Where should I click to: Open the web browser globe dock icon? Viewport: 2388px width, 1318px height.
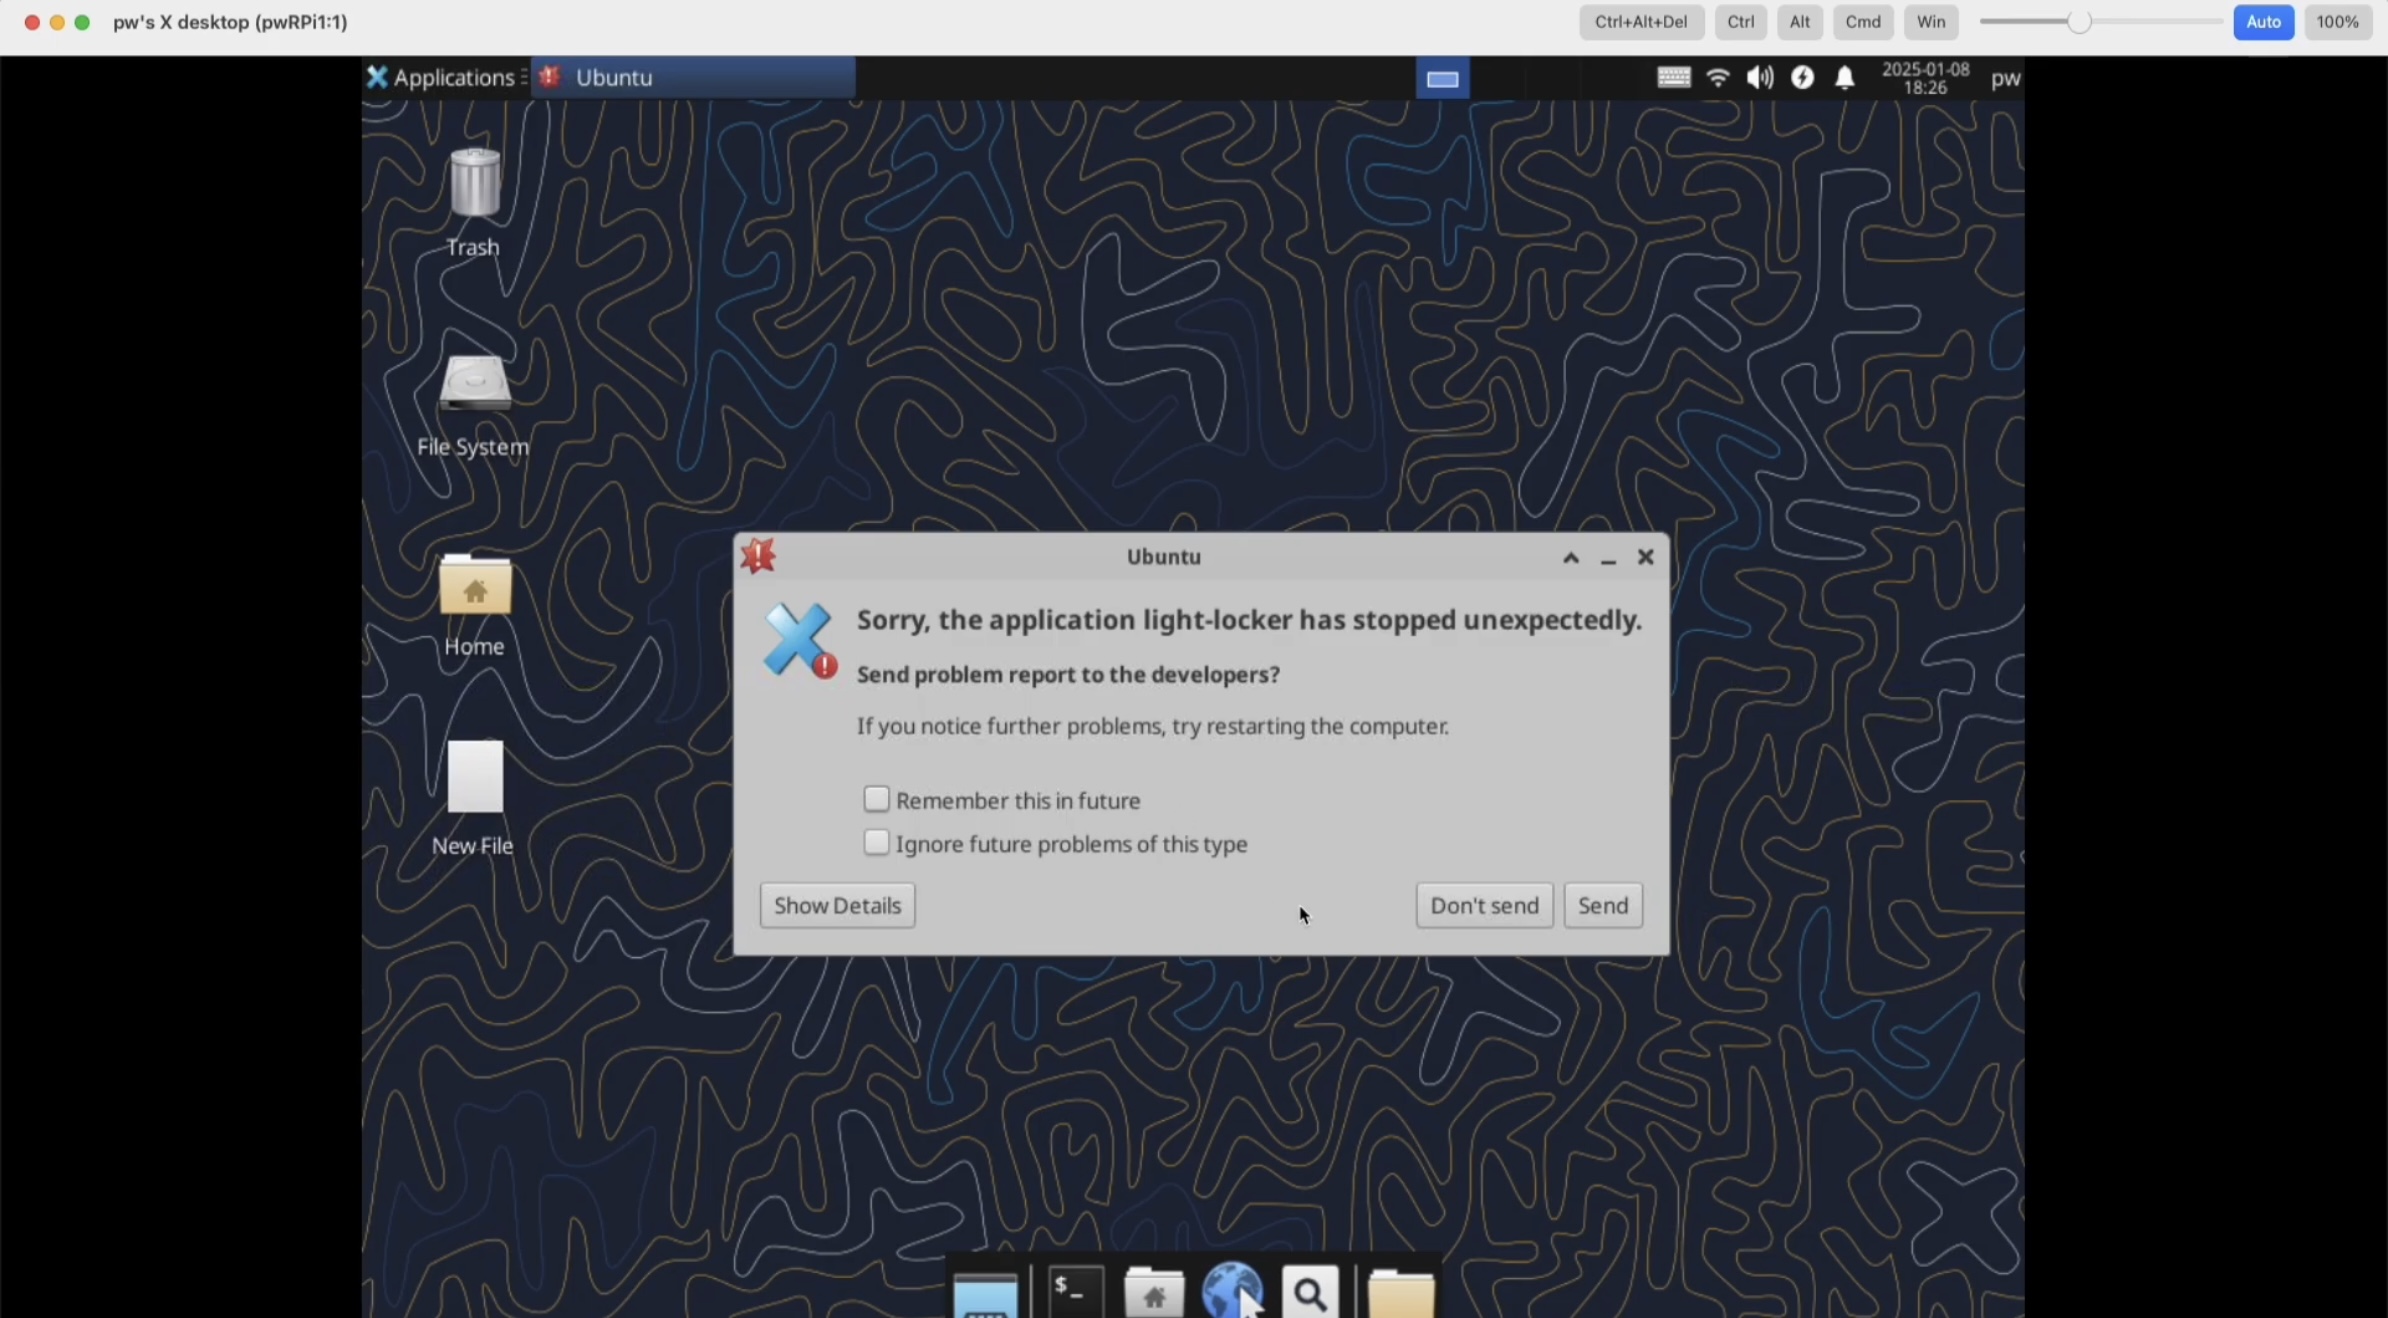click(x=1231, y=1291)
